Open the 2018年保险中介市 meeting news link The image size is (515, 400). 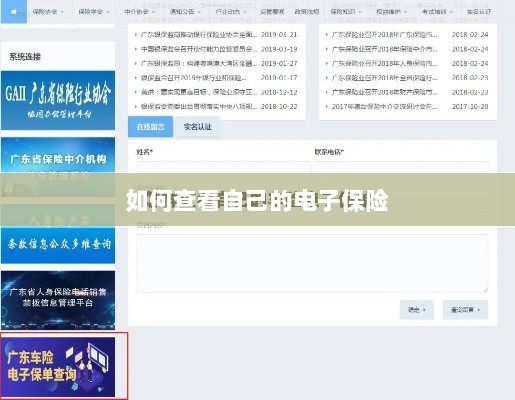pyautogui.click(x=385, y=49)
